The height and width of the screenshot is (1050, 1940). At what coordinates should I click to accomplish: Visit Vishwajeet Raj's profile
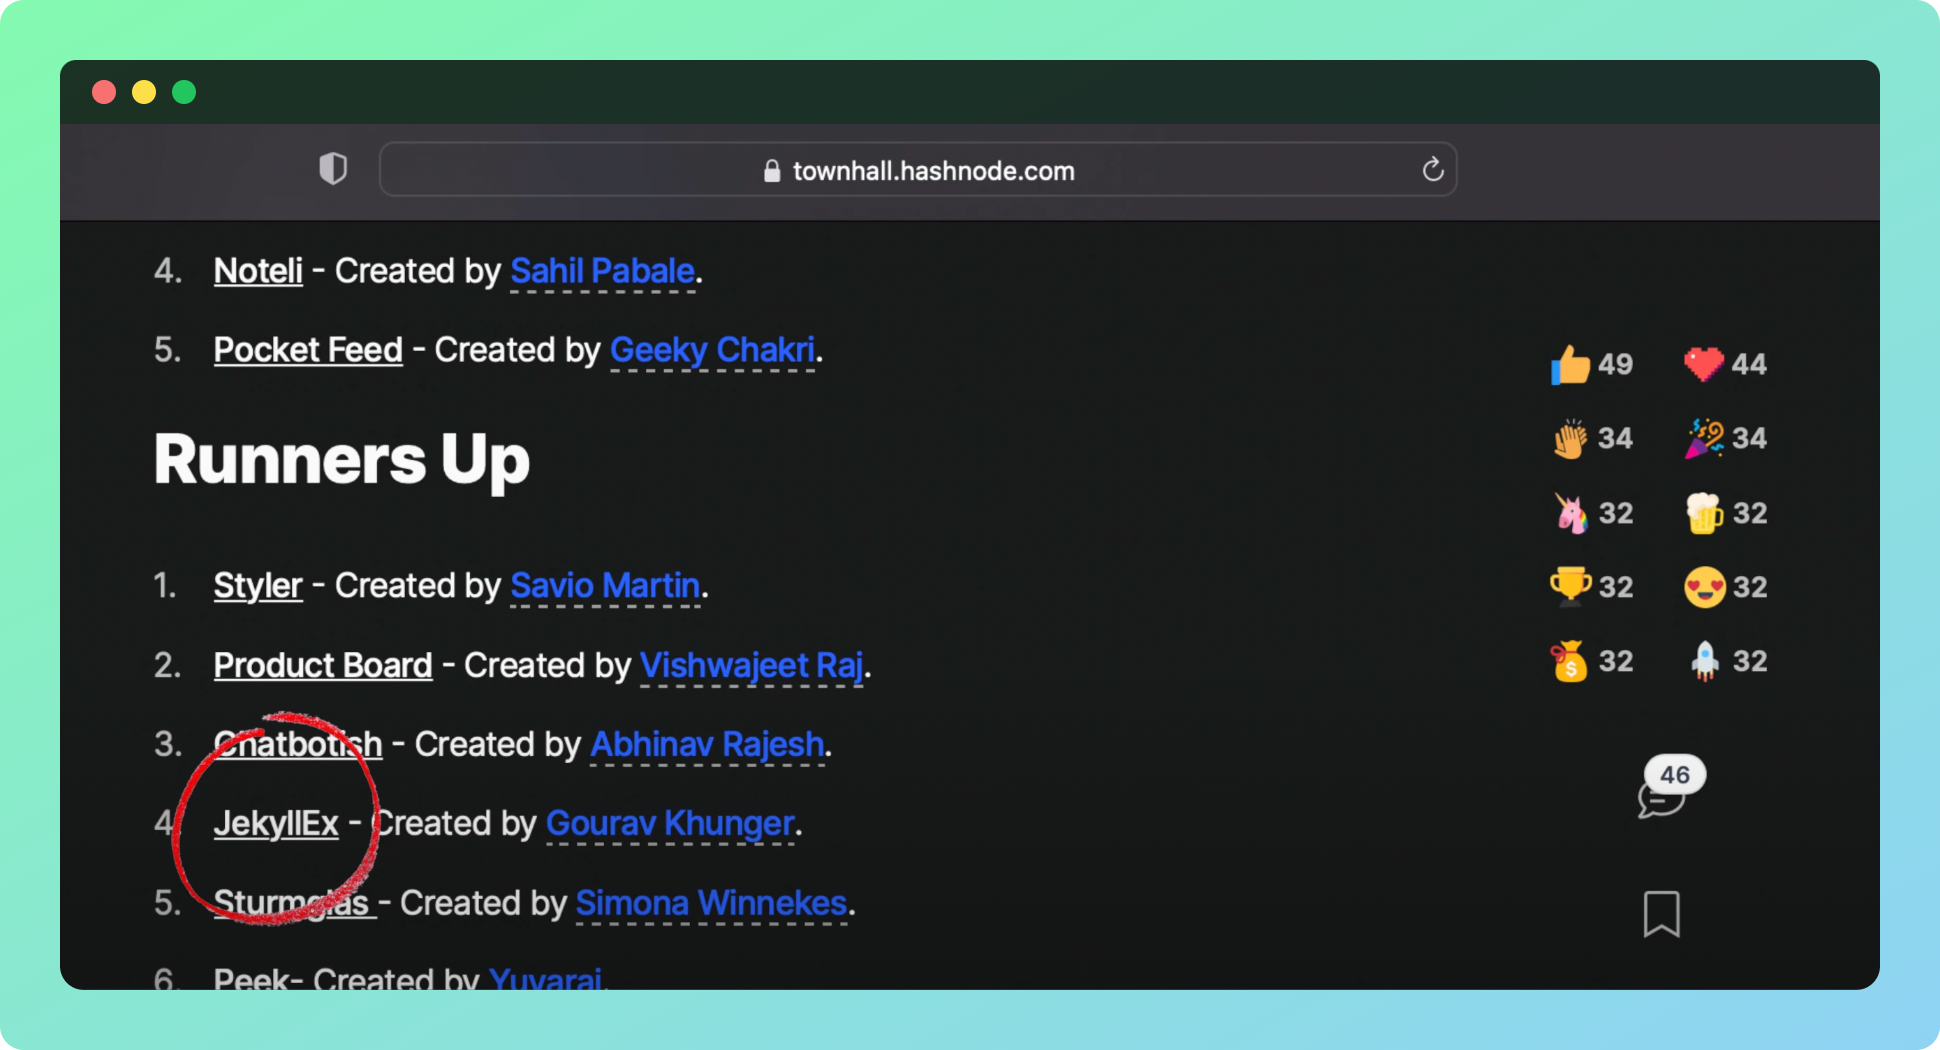click(751, 665)
